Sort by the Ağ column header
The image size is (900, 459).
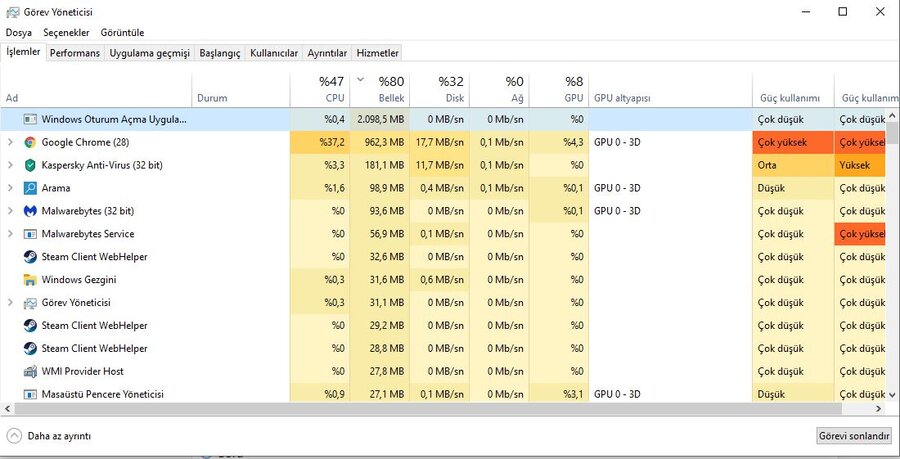499,90
